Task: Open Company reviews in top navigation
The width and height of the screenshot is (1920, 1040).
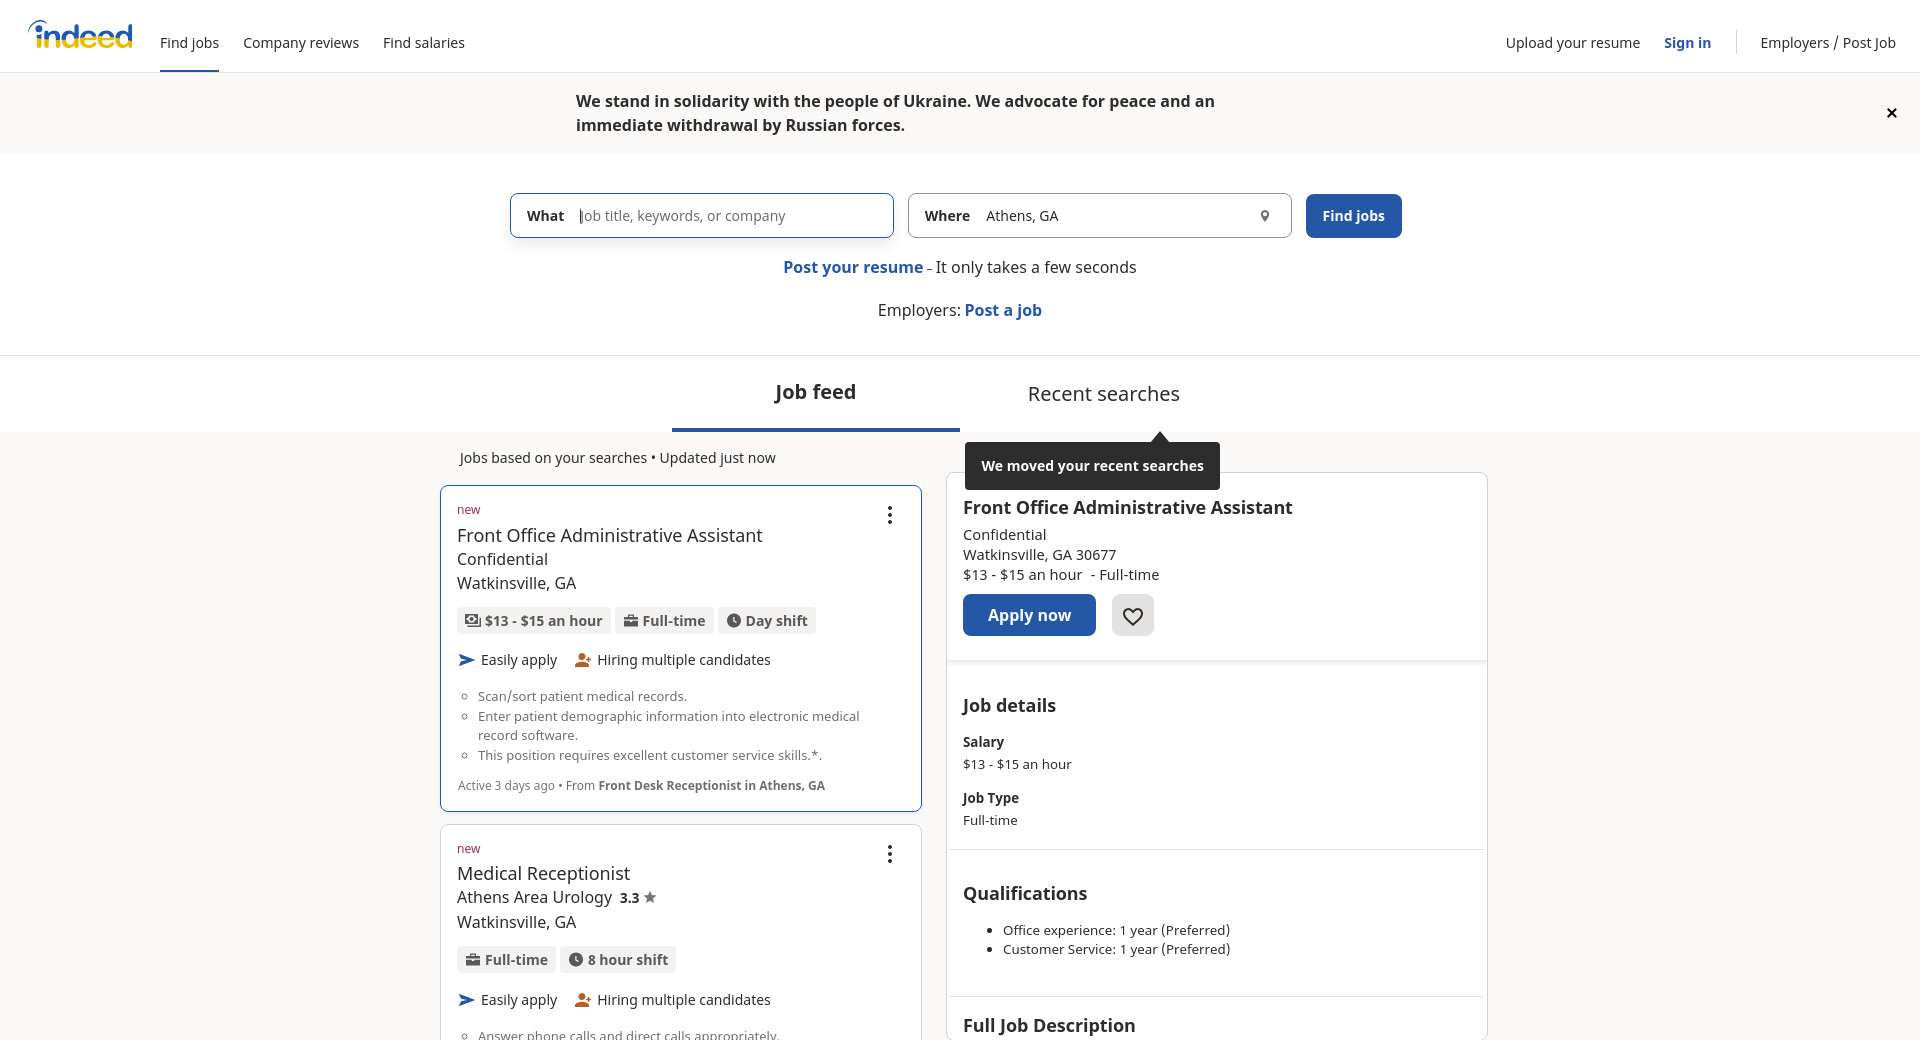Action: pos(301,43)
